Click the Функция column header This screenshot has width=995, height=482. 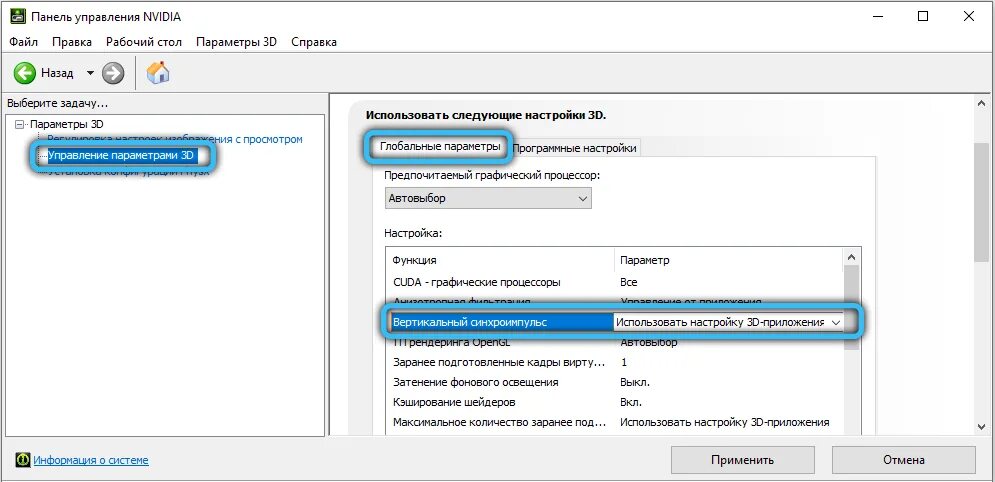click(x=500, y=260)
